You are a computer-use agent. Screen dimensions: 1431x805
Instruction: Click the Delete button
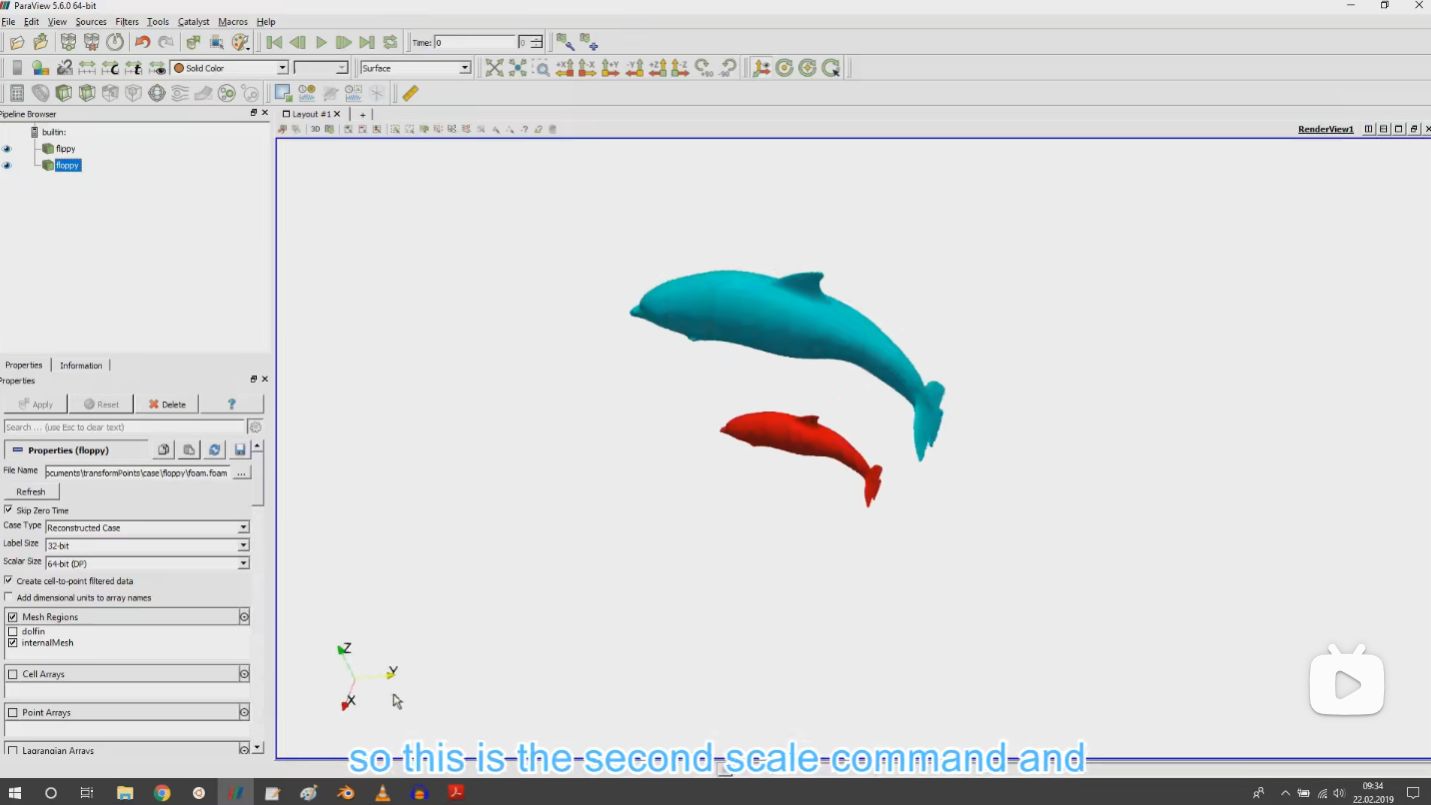tap(167, 404)
